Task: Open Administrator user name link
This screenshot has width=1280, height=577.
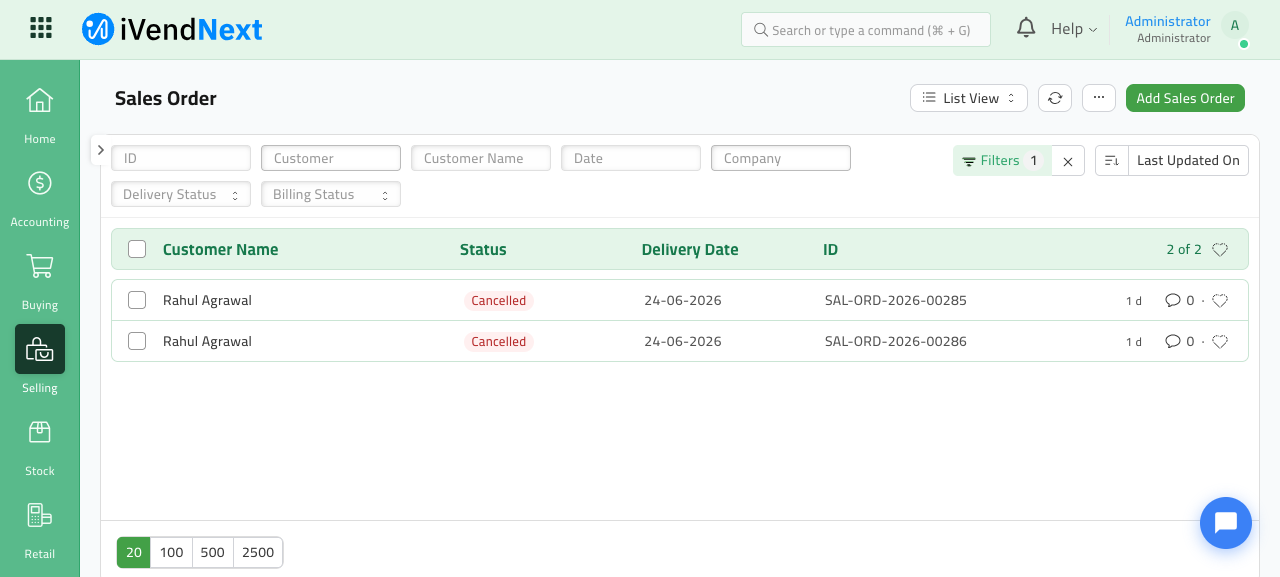Action: point(1167,21)
